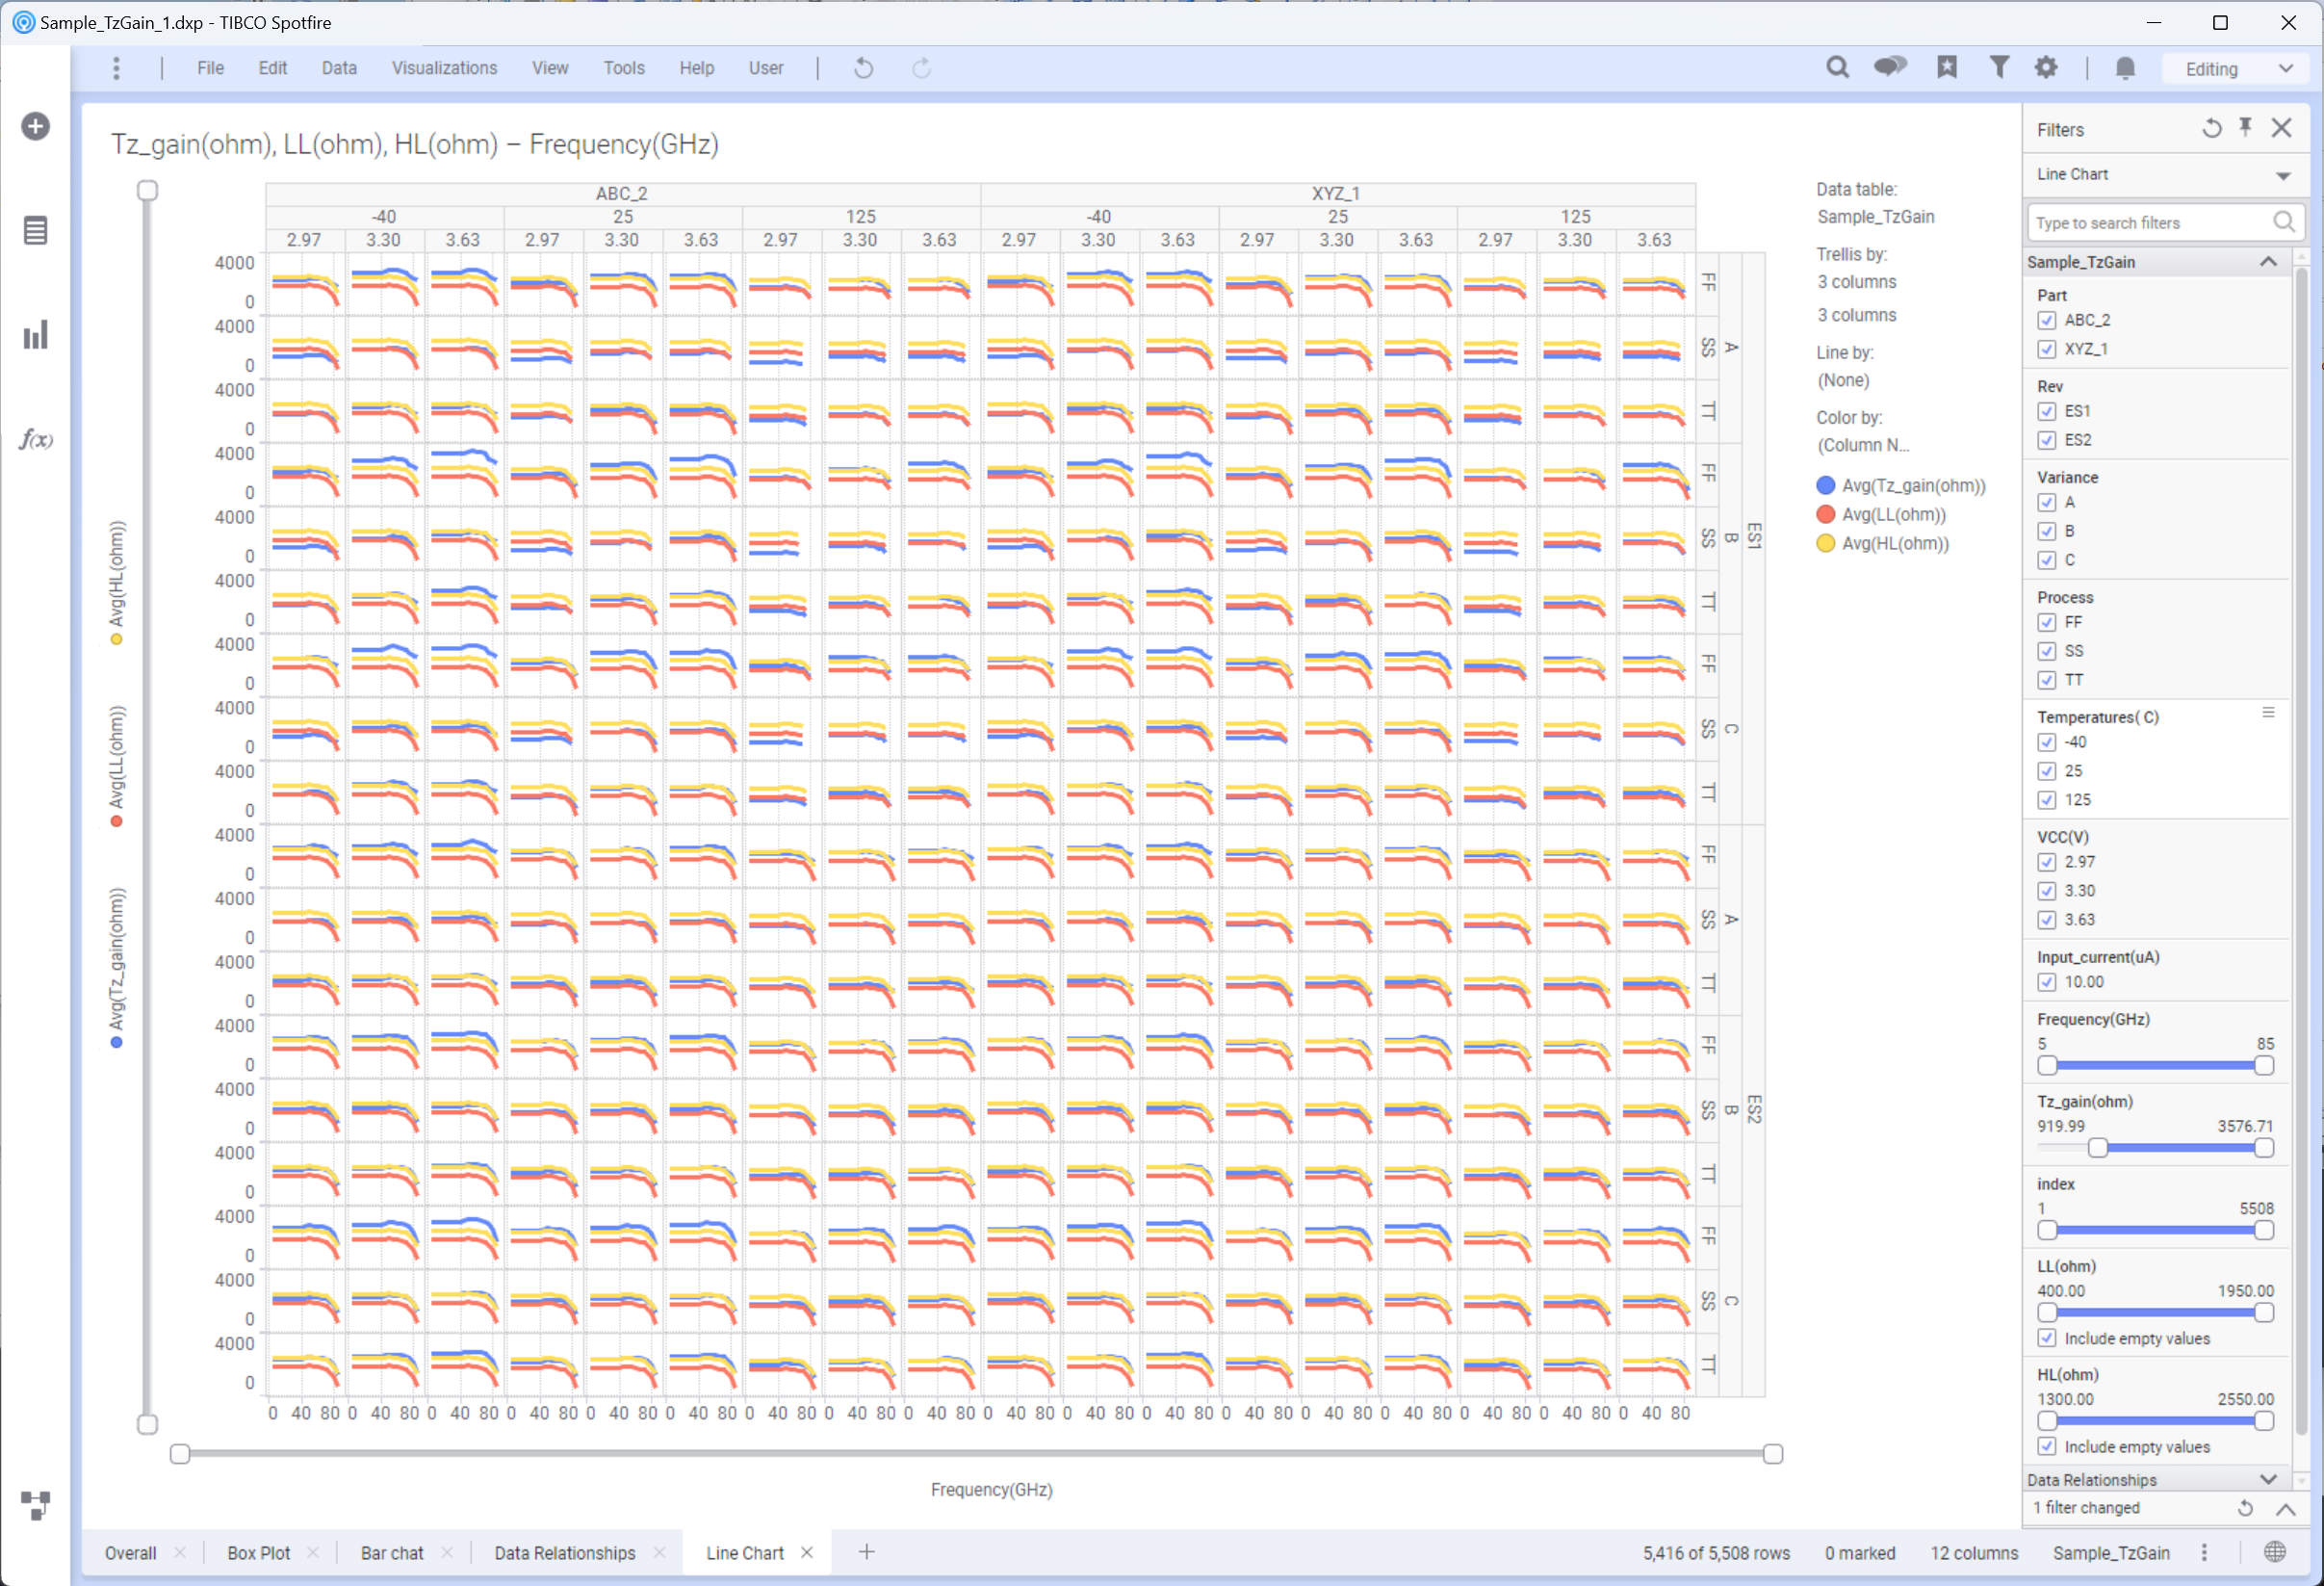
Task: Open the search (magnifier) icon in toolbar
Action: tap(1837, 68)
